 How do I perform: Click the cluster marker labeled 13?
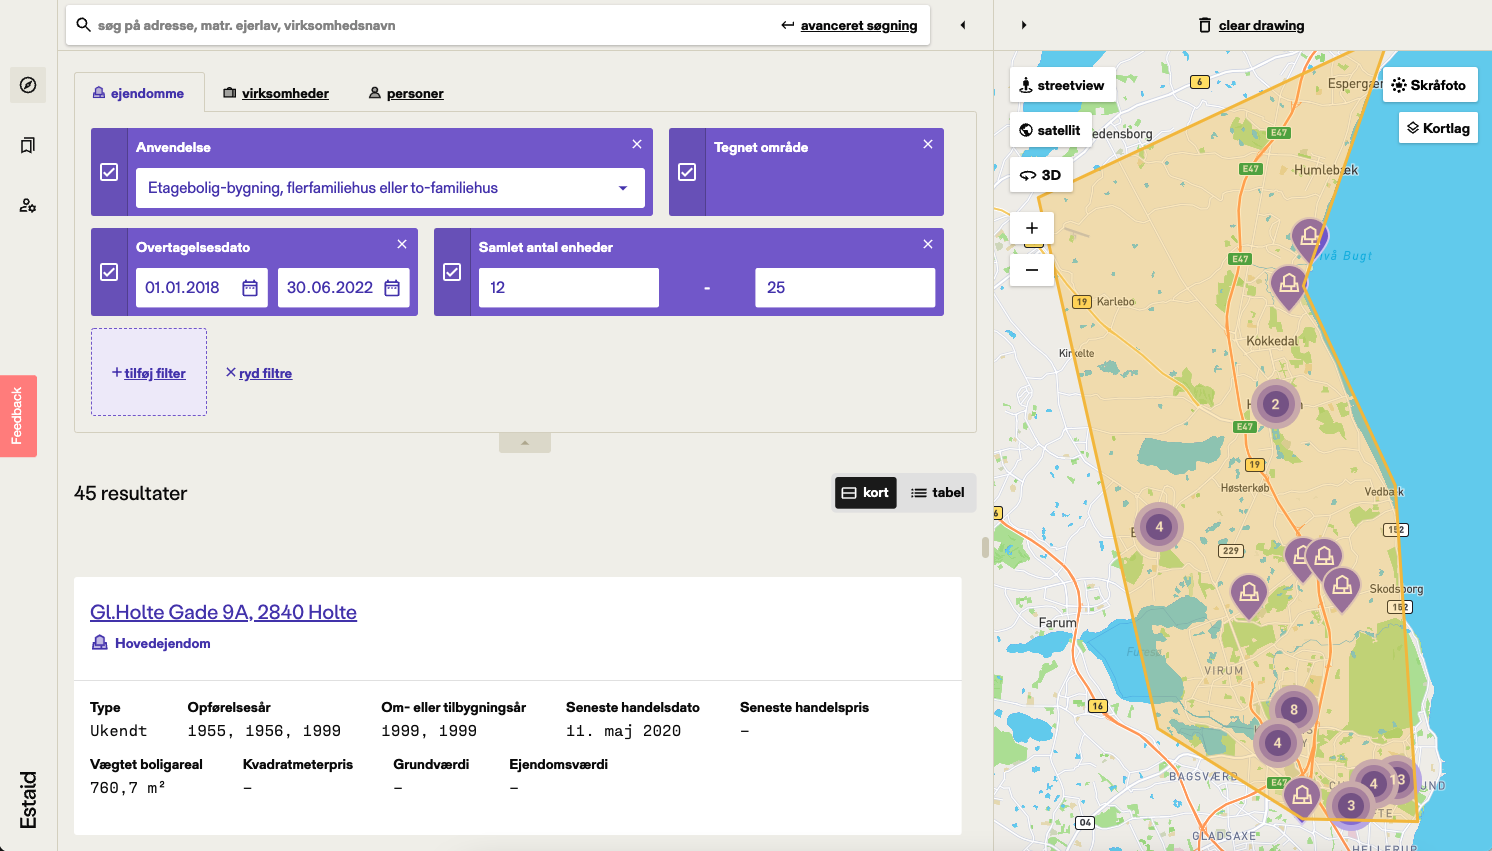pos(1398,780)
